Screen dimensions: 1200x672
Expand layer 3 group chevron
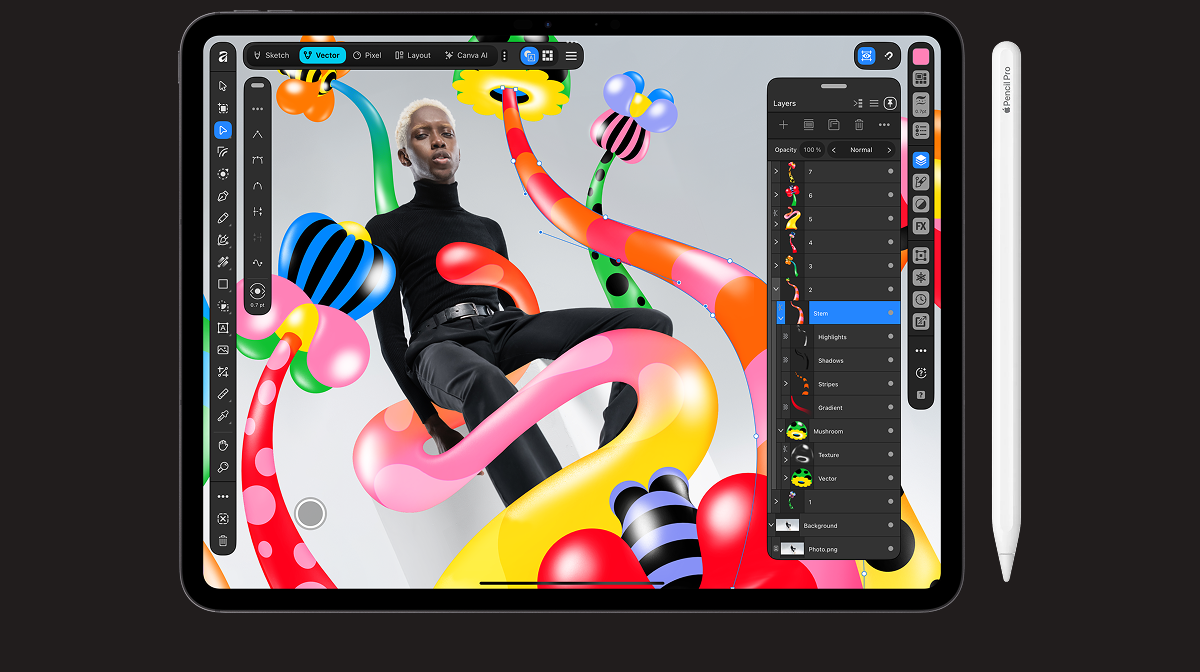click(775, 266)
